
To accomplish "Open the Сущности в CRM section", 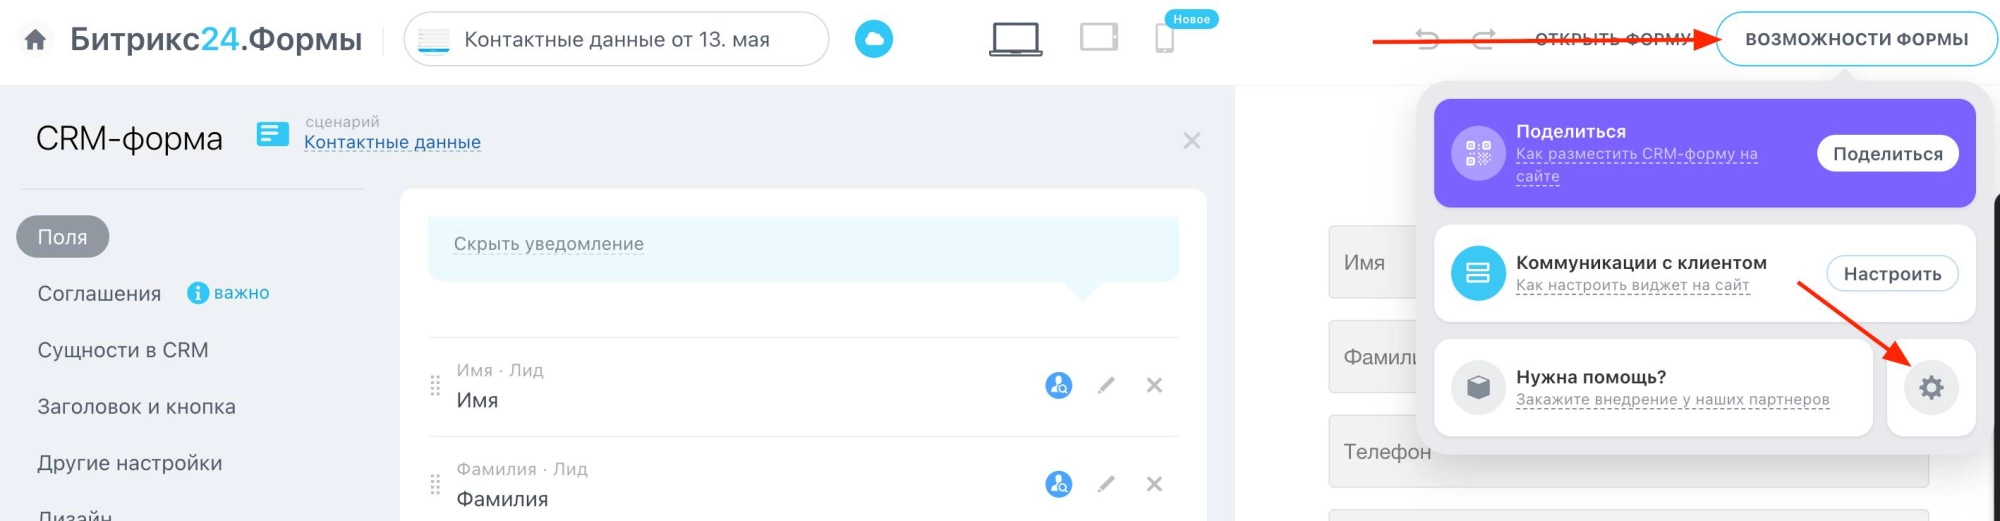I will point(123,350).
